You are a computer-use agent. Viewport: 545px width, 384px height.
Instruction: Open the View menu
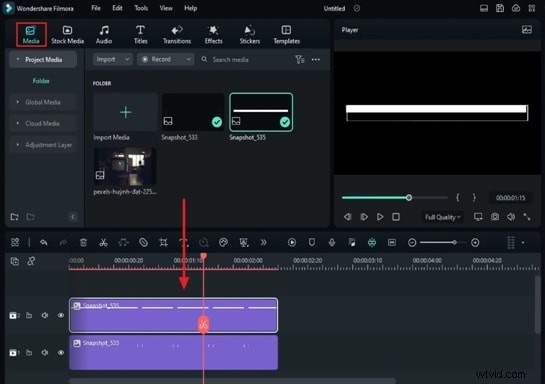tap(166, 8)
